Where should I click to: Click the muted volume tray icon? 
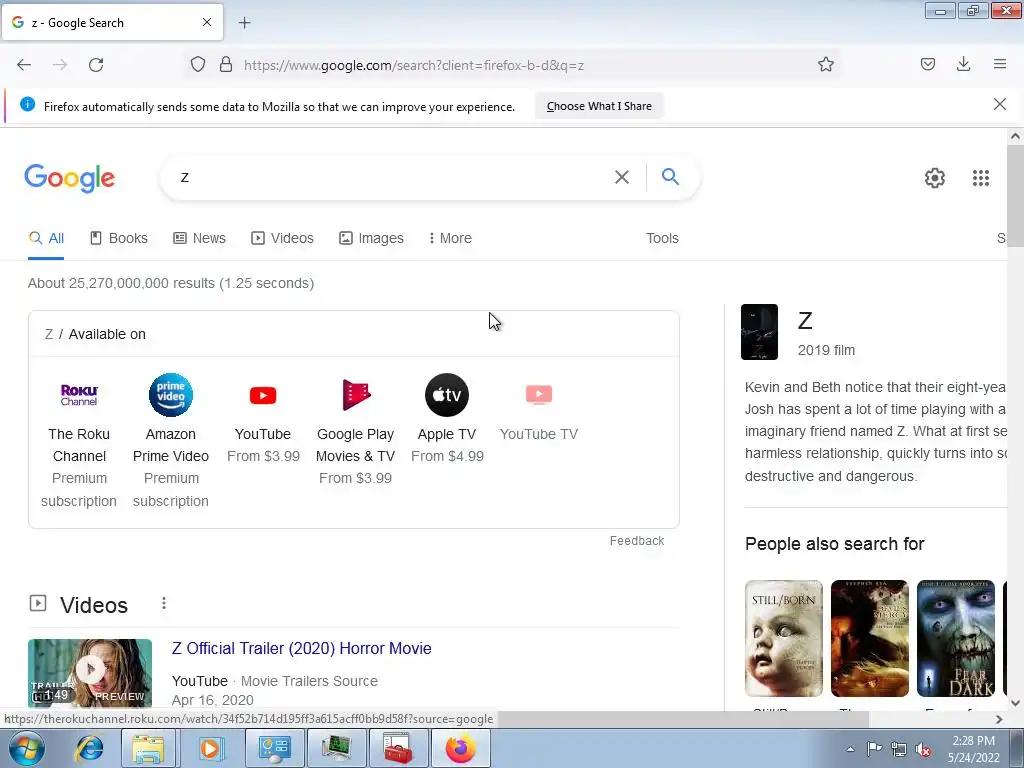(x=923, y=749)
